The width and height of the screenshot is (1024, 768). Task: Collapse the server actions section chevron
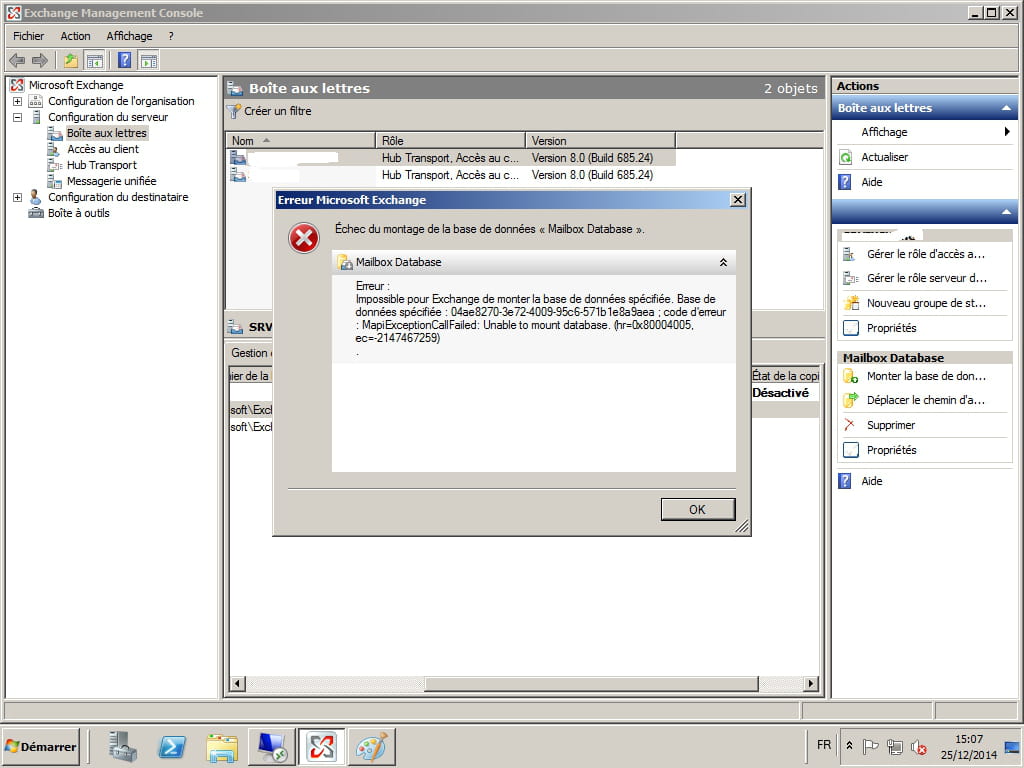[1006, 212]
